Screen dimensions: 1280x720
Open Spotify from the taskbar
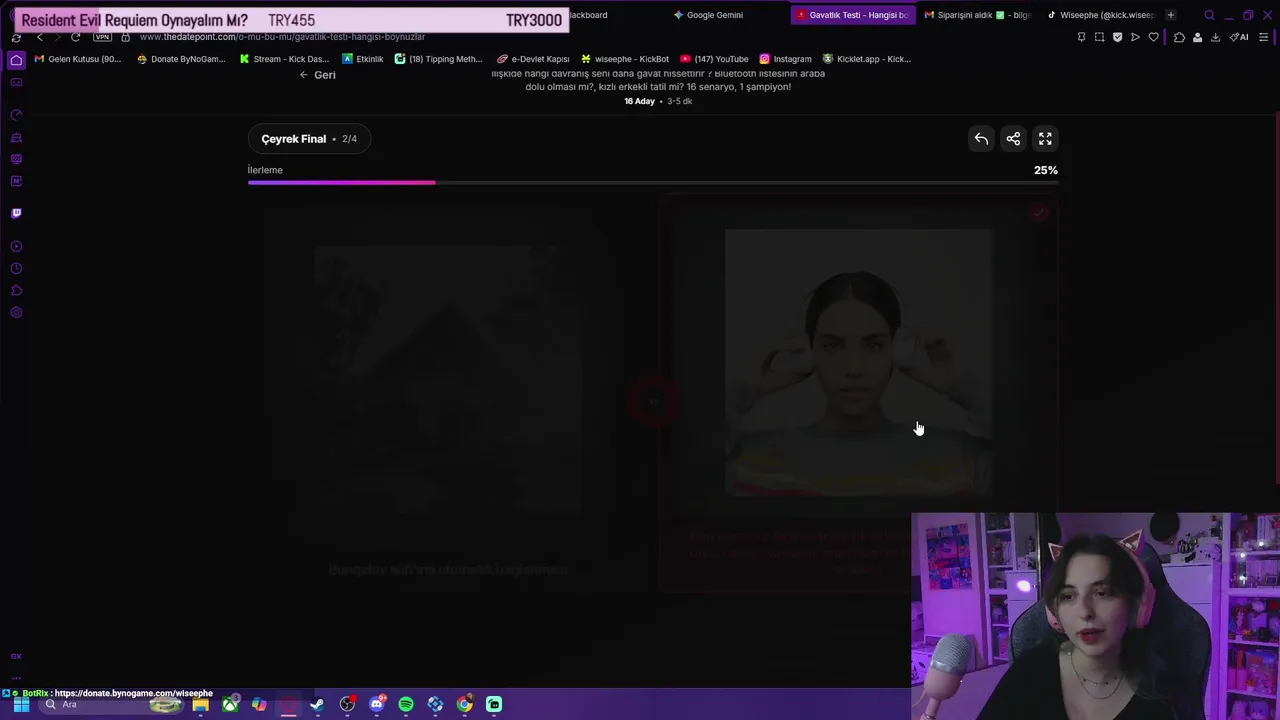pos(406,704)
